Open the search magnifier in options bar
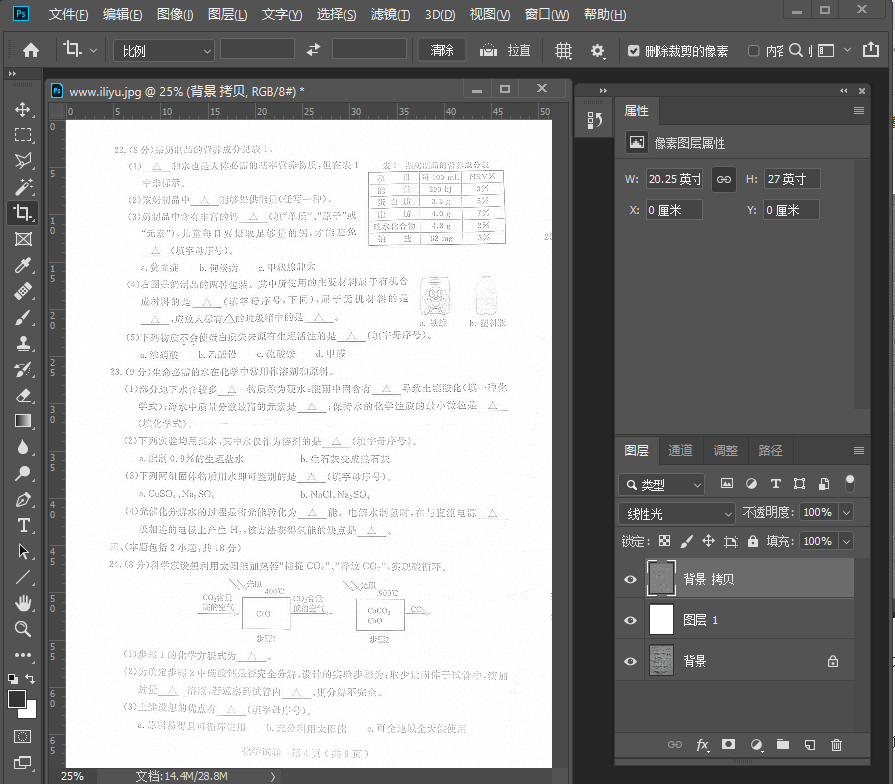The image size is (895, 784). 795,50
